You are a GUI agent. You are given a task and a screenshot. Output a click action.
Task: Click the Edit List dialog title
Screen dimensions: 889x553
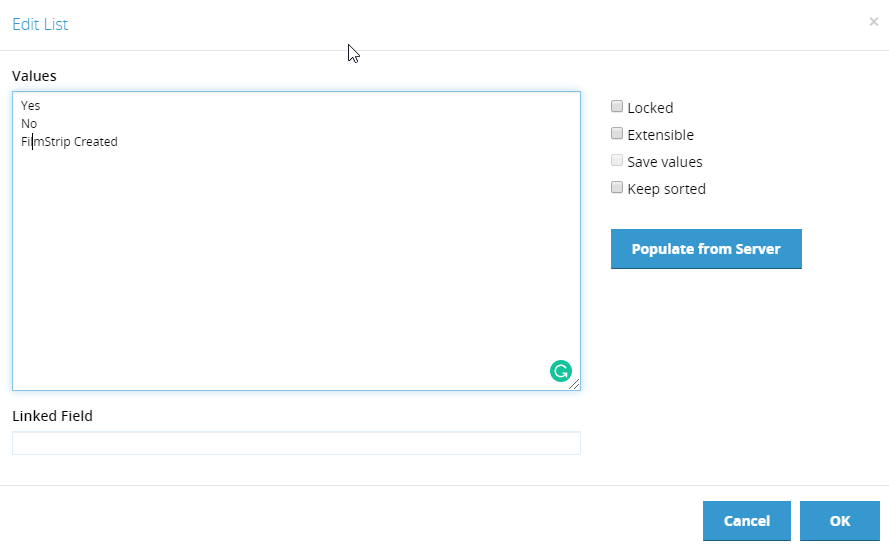40,24
